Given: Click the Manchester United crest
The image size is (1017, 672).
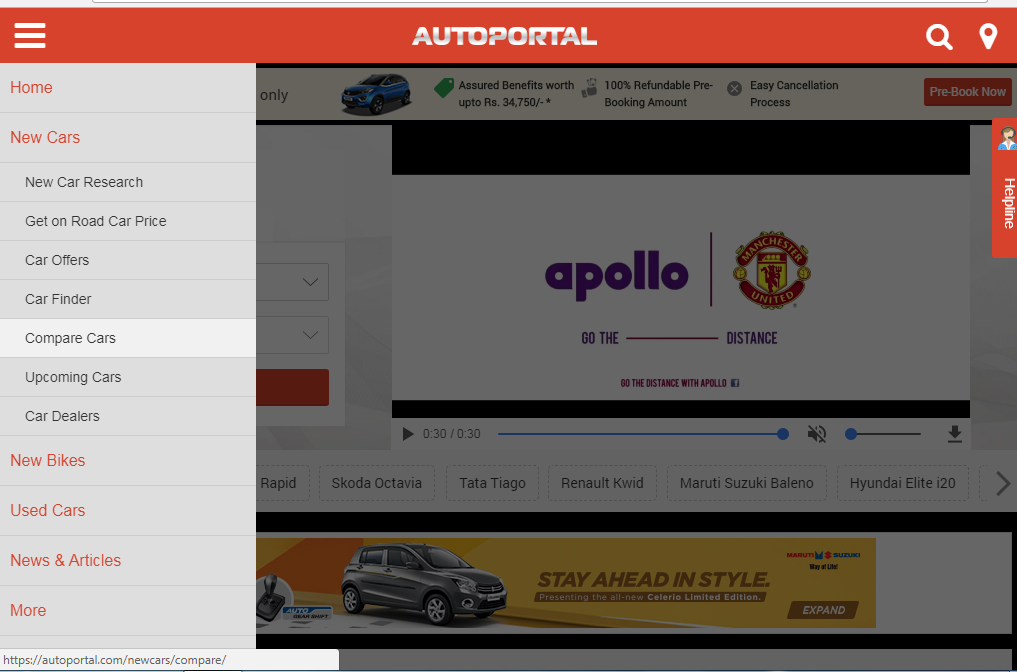Looking at the screenshot, I should (x=772, y=270).
